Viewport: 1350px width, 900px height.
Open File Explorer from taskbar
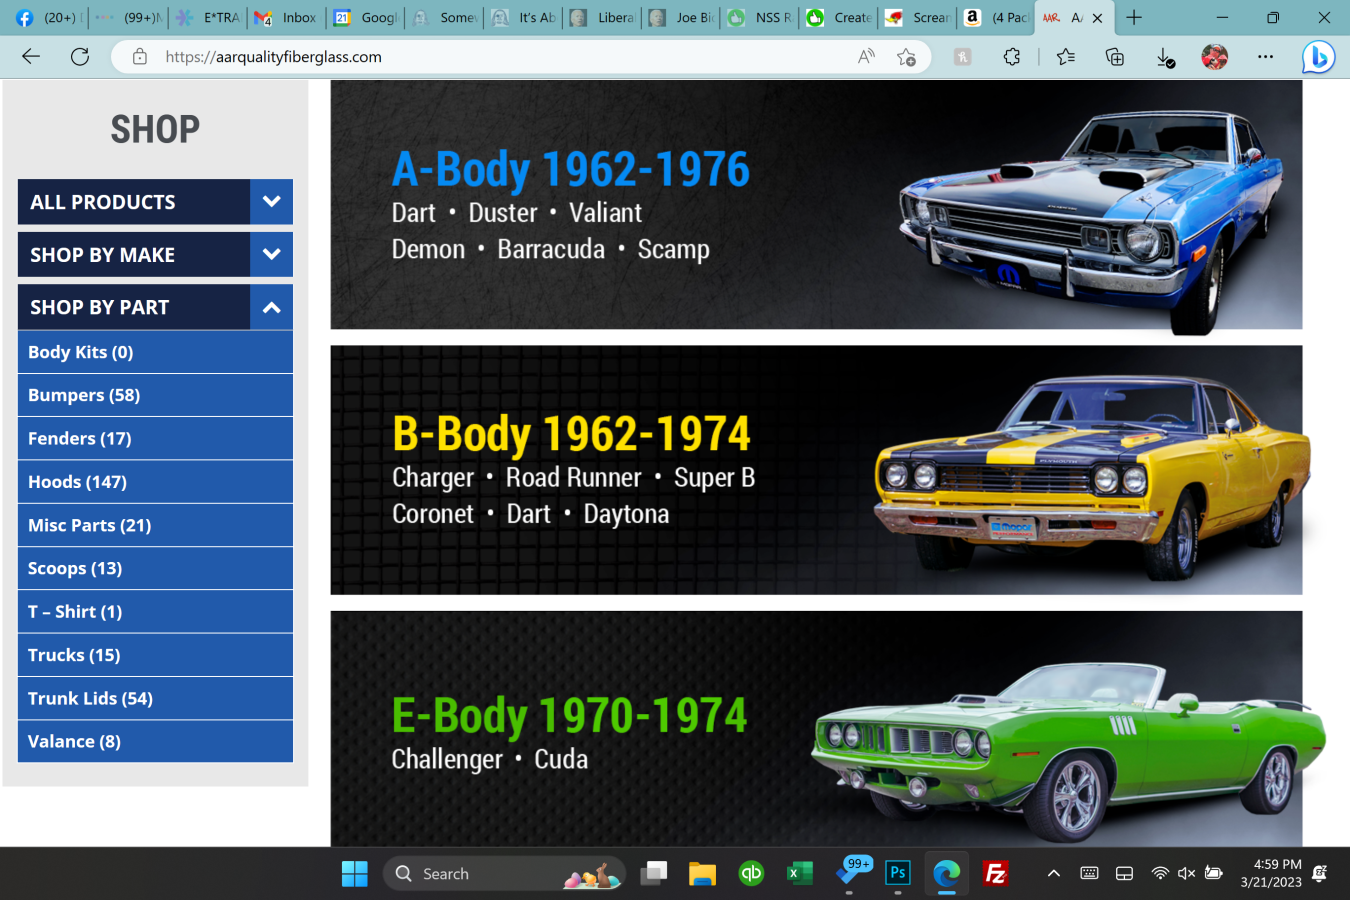pos(702,874)
